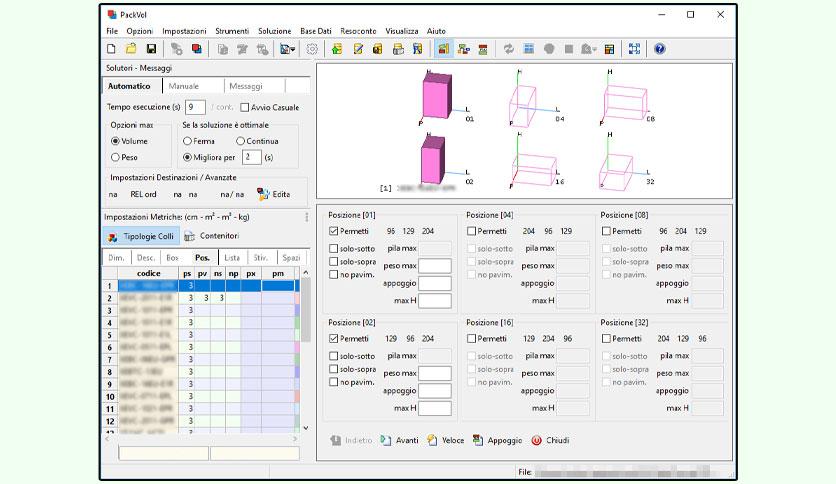Save project using floppy disk icon
Screen dimensions: 836x484
coord(151,49)
